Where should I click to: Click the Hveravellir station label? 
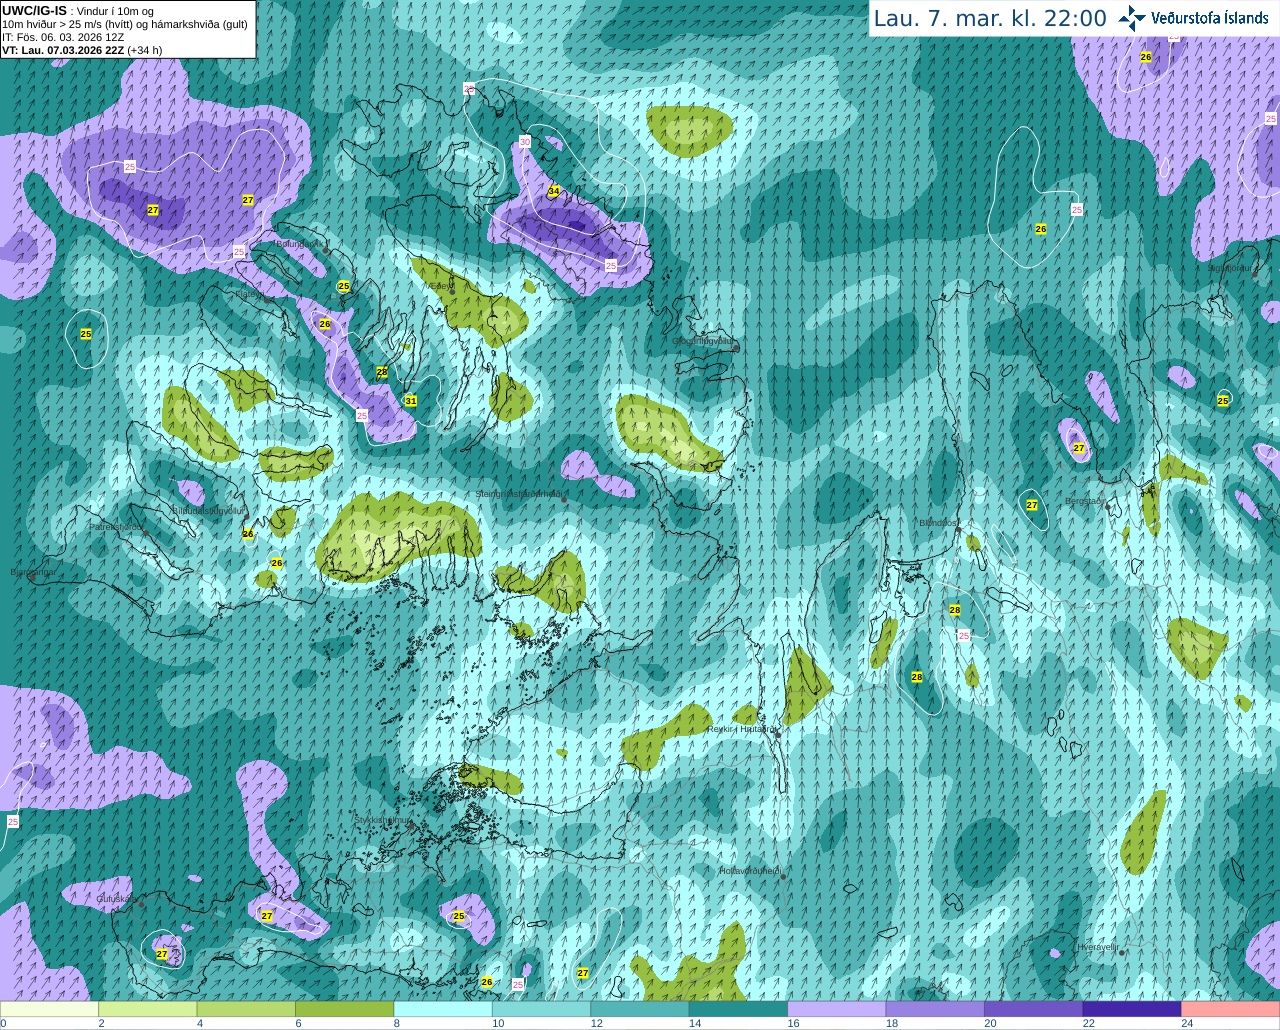click(1098, 946)
